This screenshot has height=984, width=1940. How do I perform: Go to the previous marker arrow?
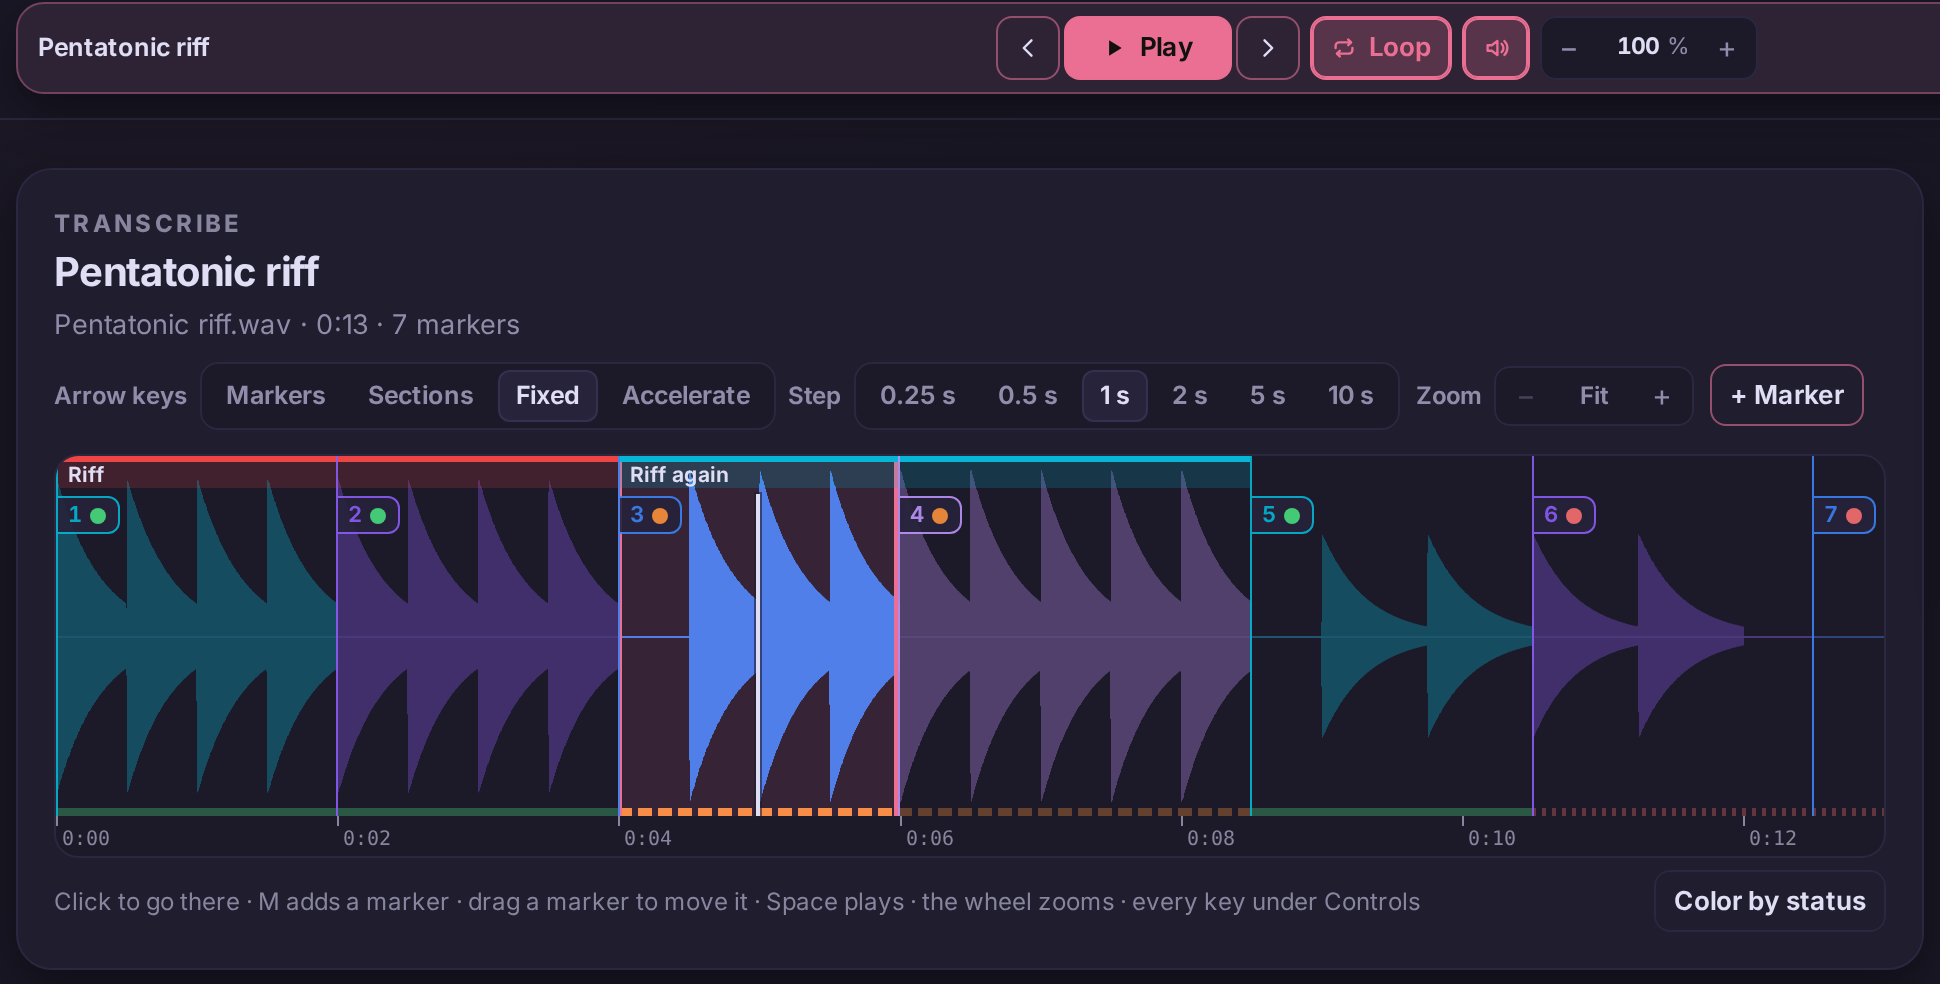tap(1027, 48)
